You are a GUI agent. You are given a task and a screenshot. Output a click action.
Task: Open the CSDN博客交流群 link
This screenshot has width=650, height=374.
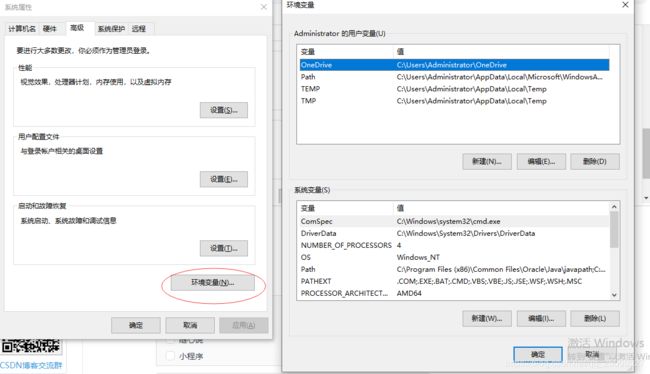coord(31,365)
